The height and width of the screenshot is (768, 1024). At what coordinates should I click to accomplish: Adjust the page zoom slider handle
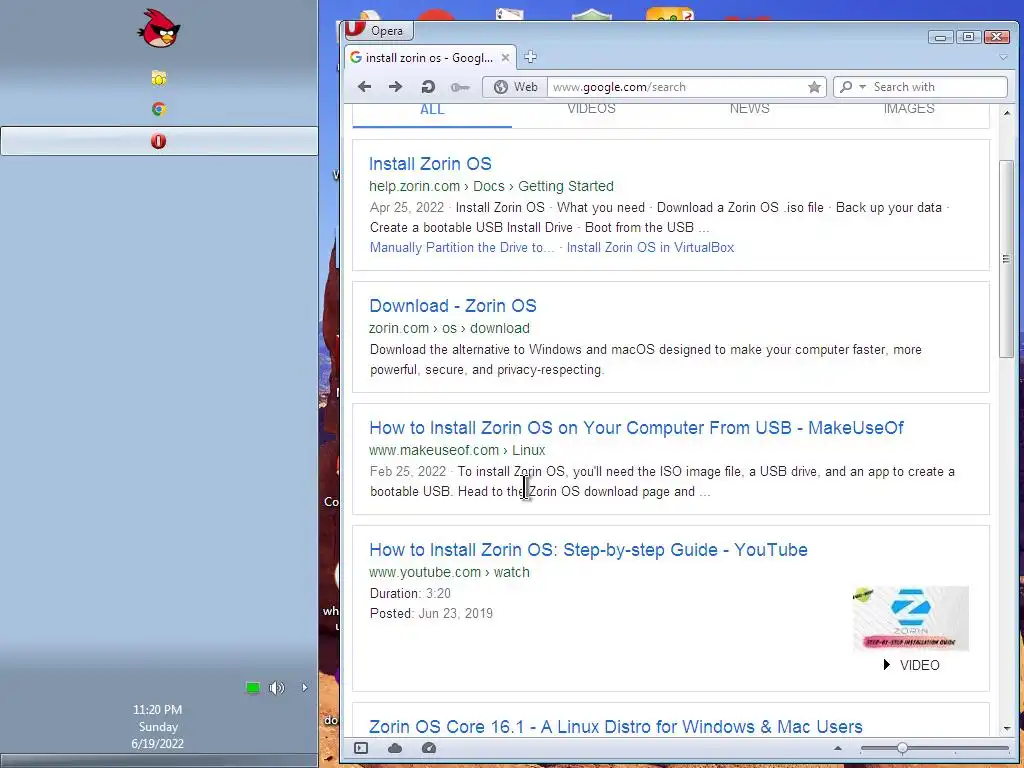(x=902, y=748)
